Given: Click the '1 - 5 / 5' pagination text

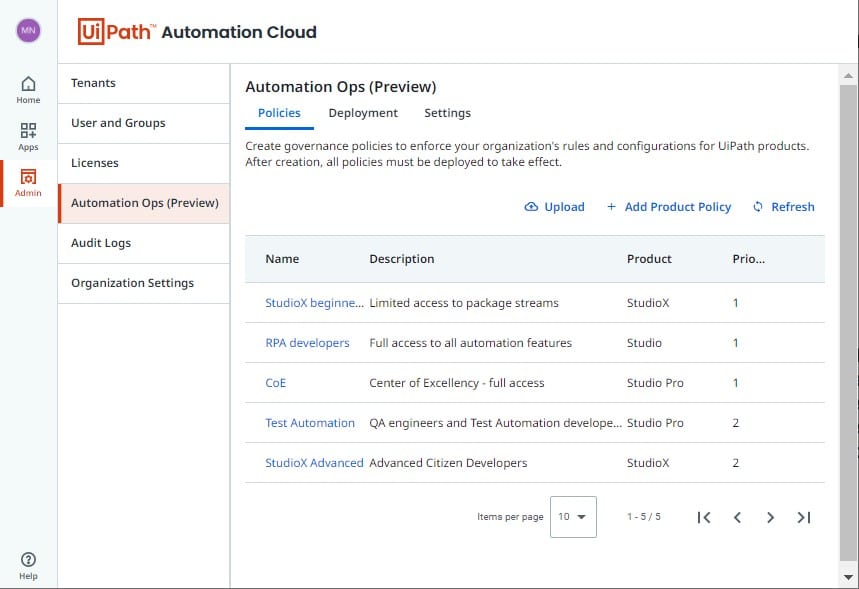Looking at the screenshot, I should [644, 517].
